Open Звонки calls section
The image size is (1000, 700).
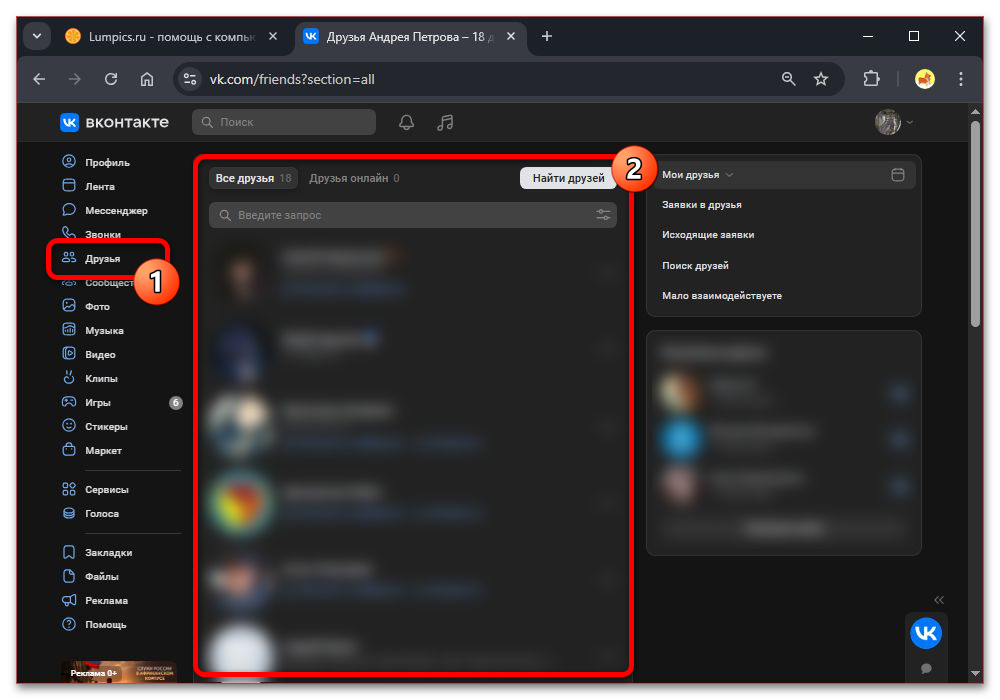tap(91, 234)
